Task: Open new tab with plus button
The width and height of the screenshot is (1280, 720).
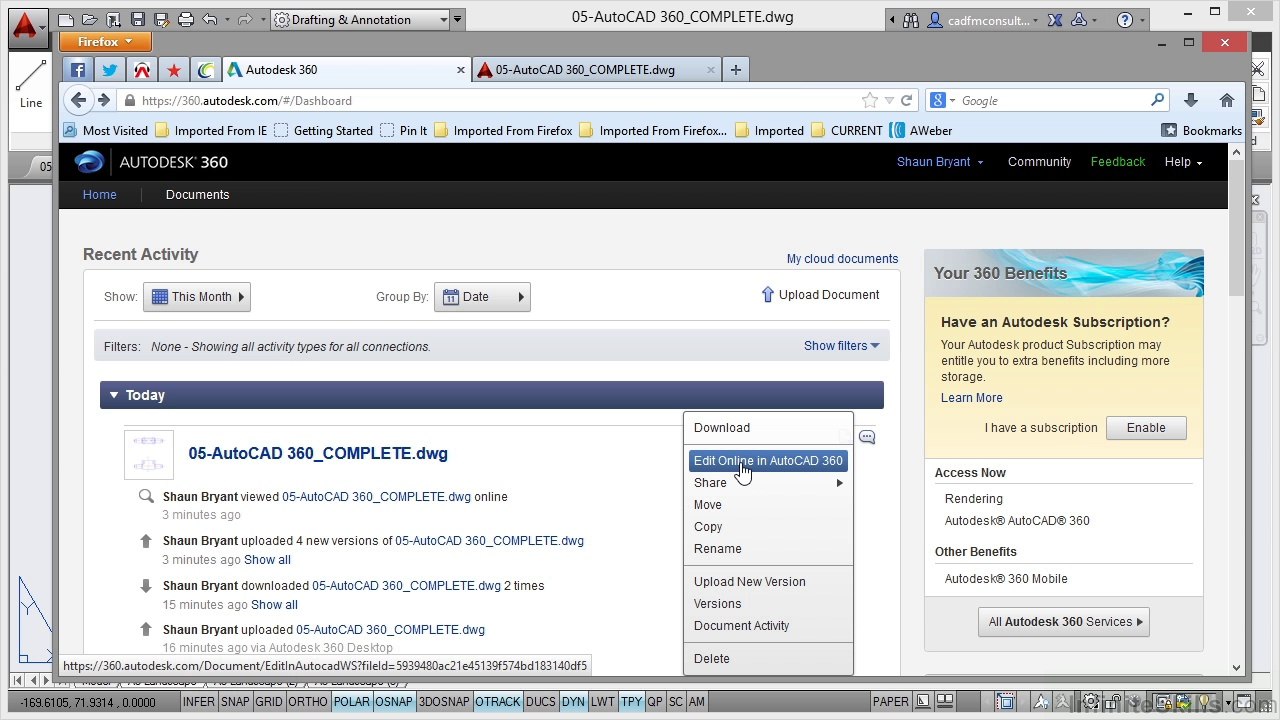Action: 736,69
